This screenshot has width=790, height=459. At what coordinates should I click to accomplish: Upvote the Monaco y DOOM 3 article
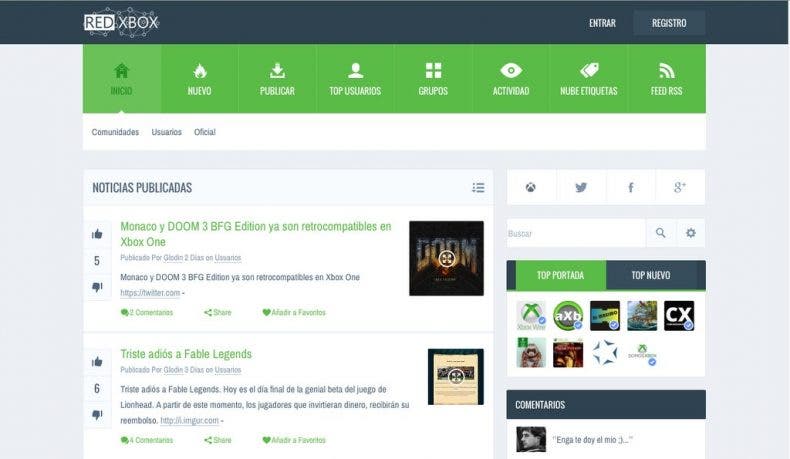tap(97, 234)
